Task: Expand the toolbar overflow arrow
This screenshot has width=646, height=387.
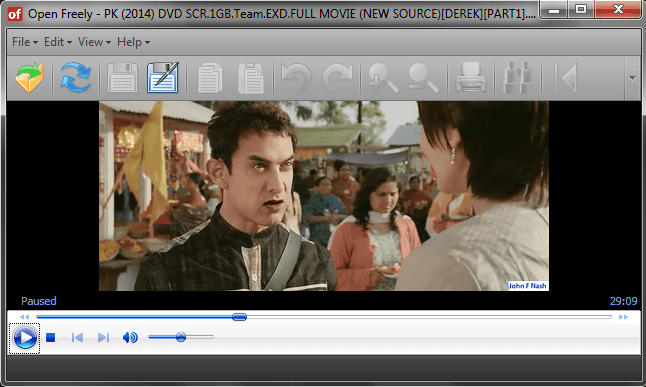Action: click(x=632, y=78)
